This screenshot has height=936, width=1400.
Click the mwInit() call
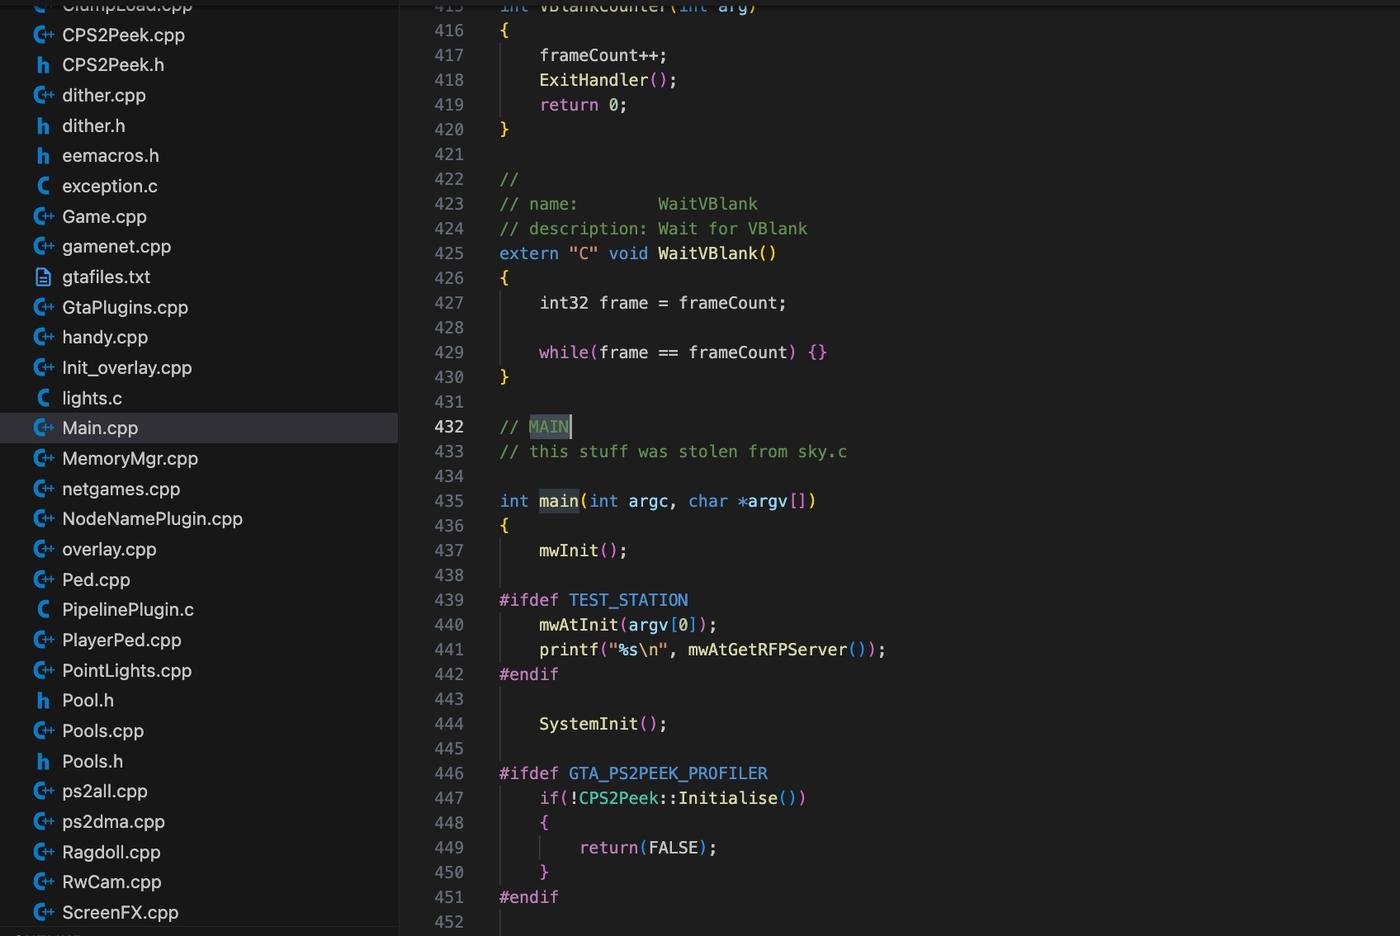(583, 551)
